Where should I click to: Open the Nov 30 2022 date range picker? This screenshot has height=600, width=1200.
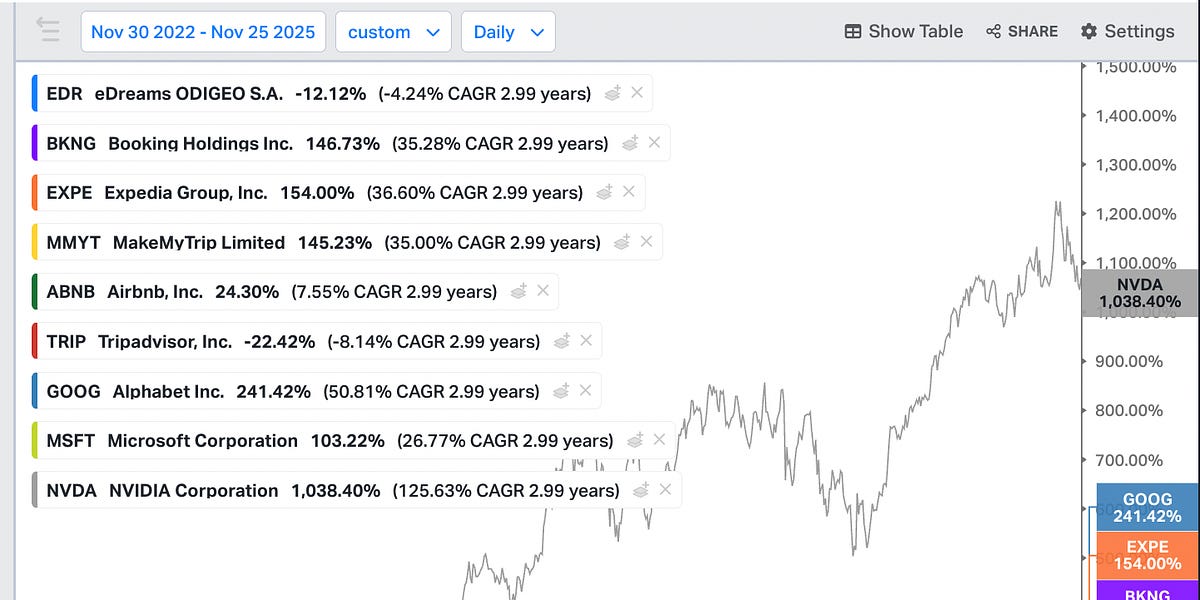[x=203, y=32]
